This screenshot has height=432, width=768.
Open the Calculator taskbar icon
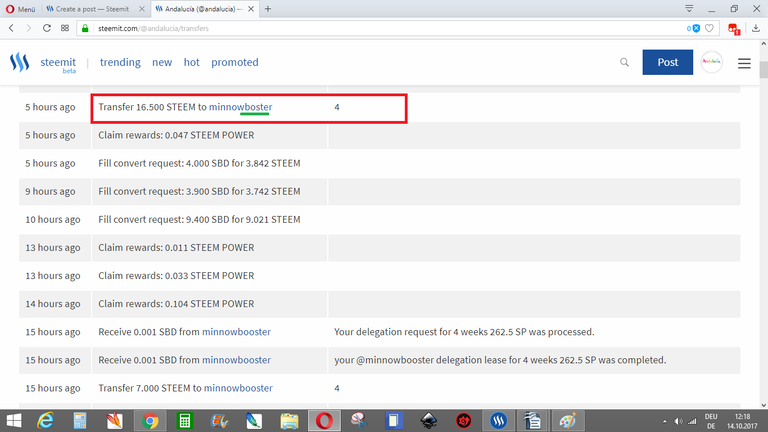point(80,421)
